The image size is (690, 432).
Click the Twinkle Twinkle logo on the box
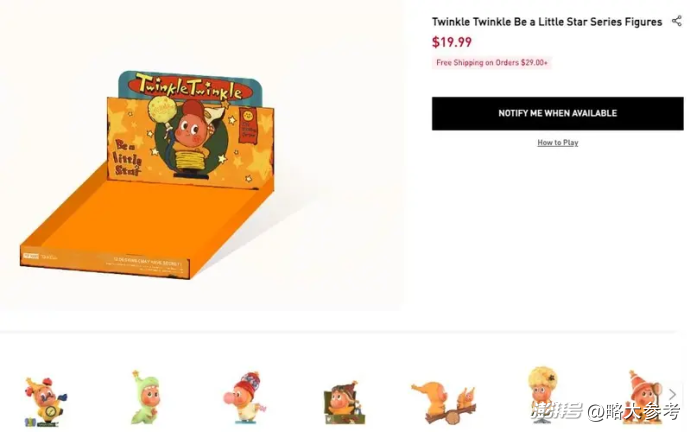[189, 87]
